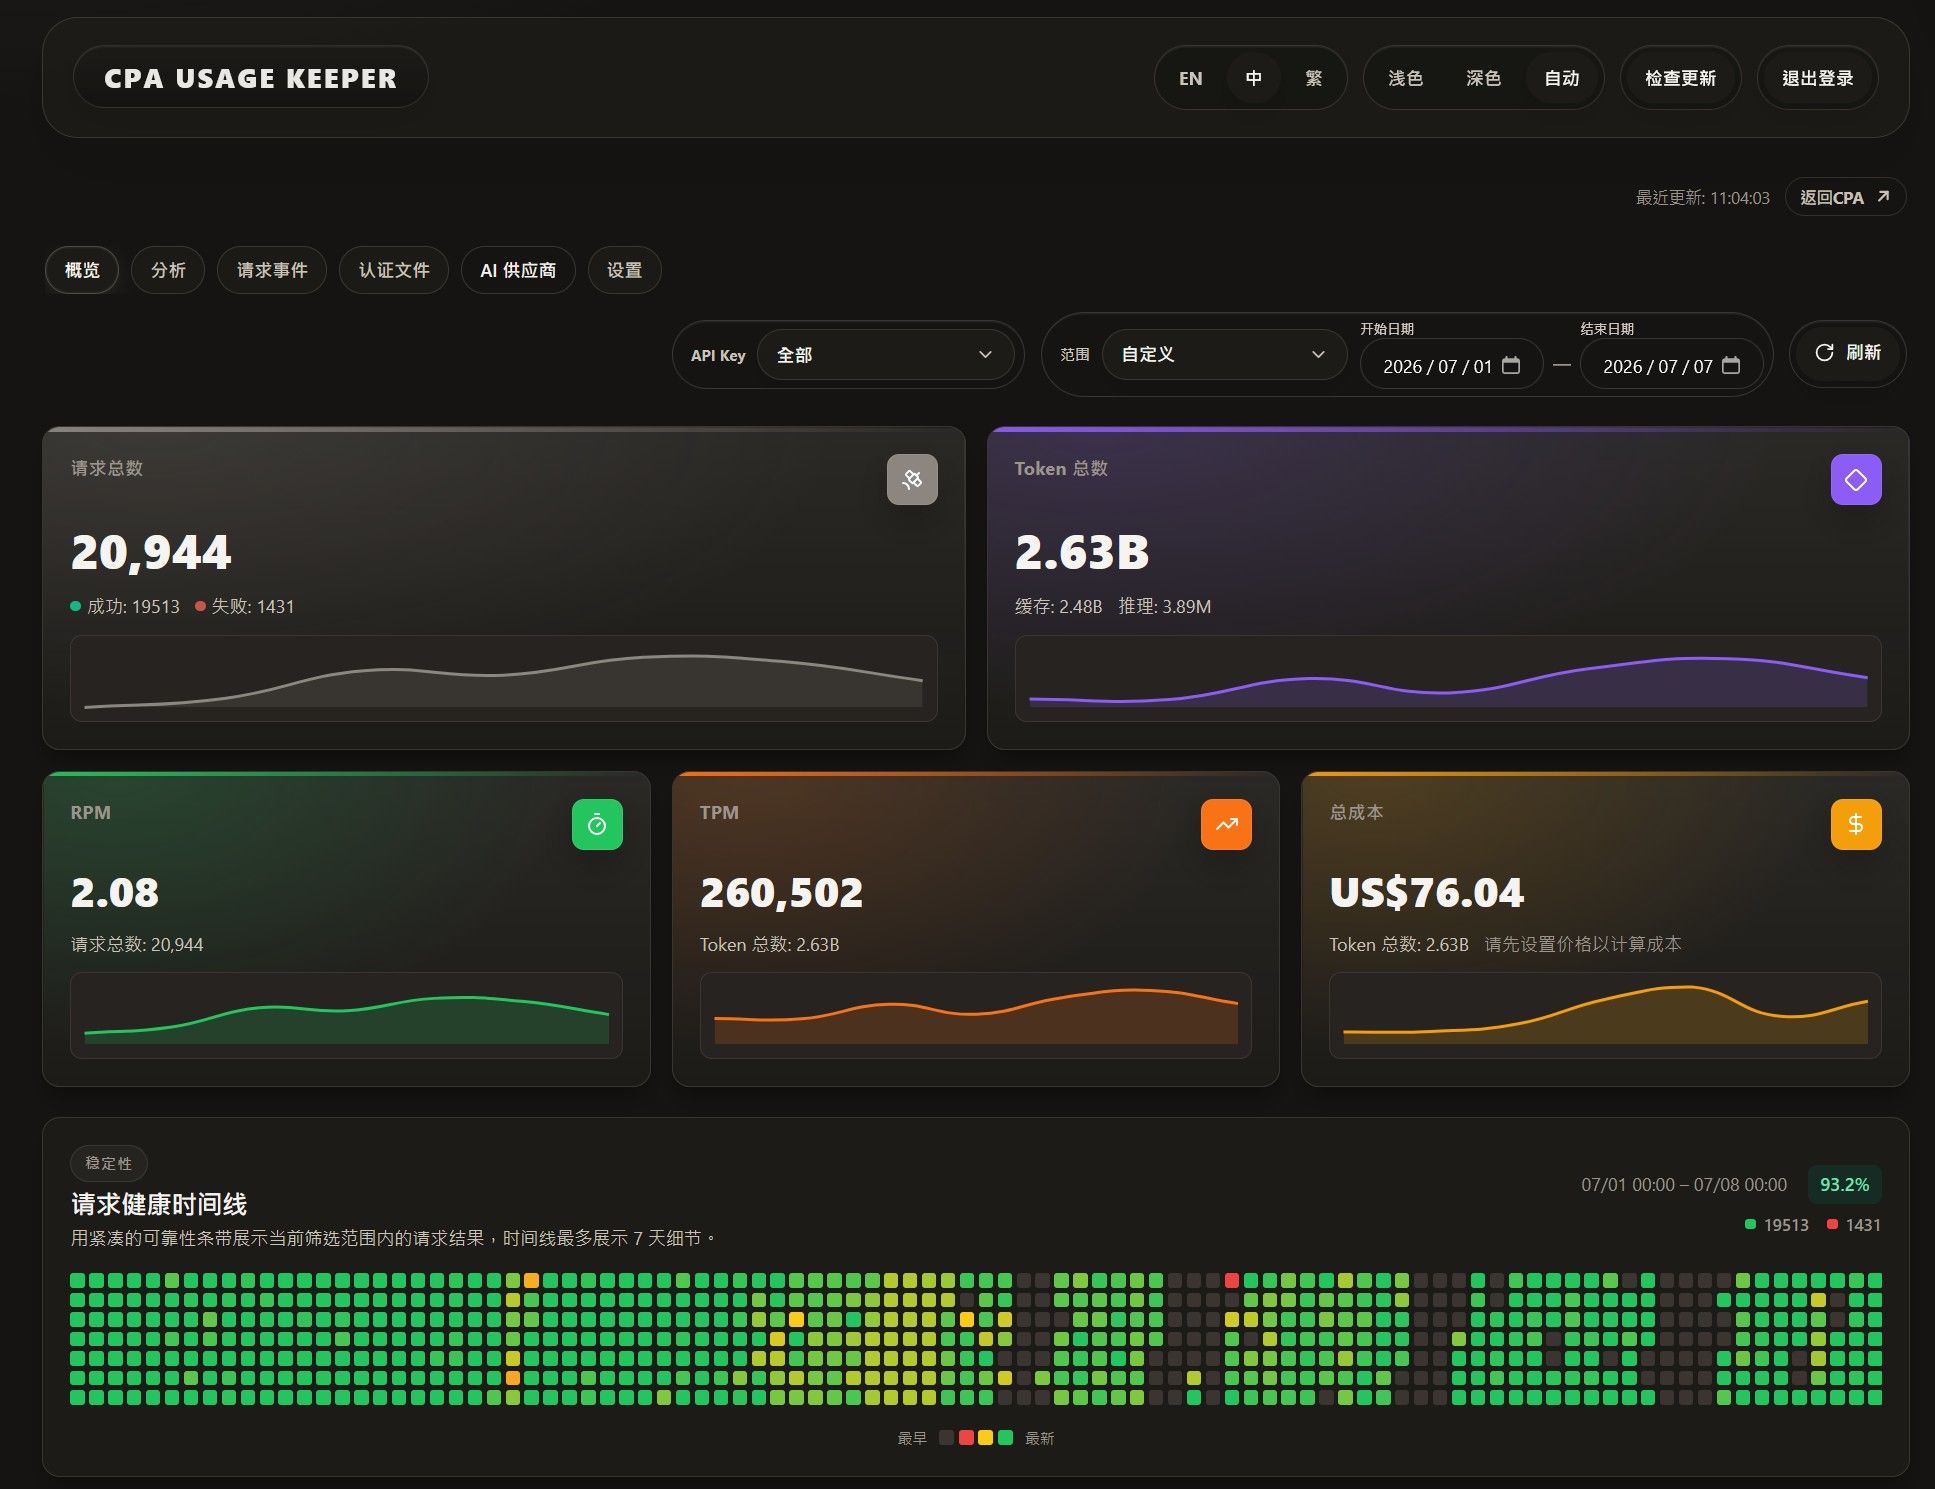Screen dimensions: 1935x1489
Task: Switch language to 繁 traditional Chinese
Action: 1314,78
